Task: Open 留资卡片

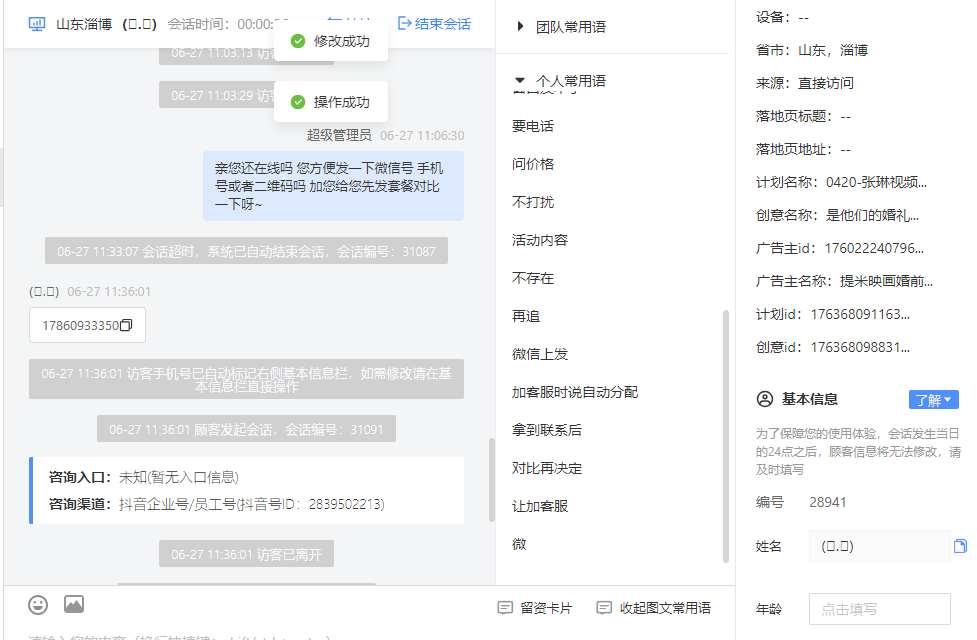Action: [x=535, y=608]
